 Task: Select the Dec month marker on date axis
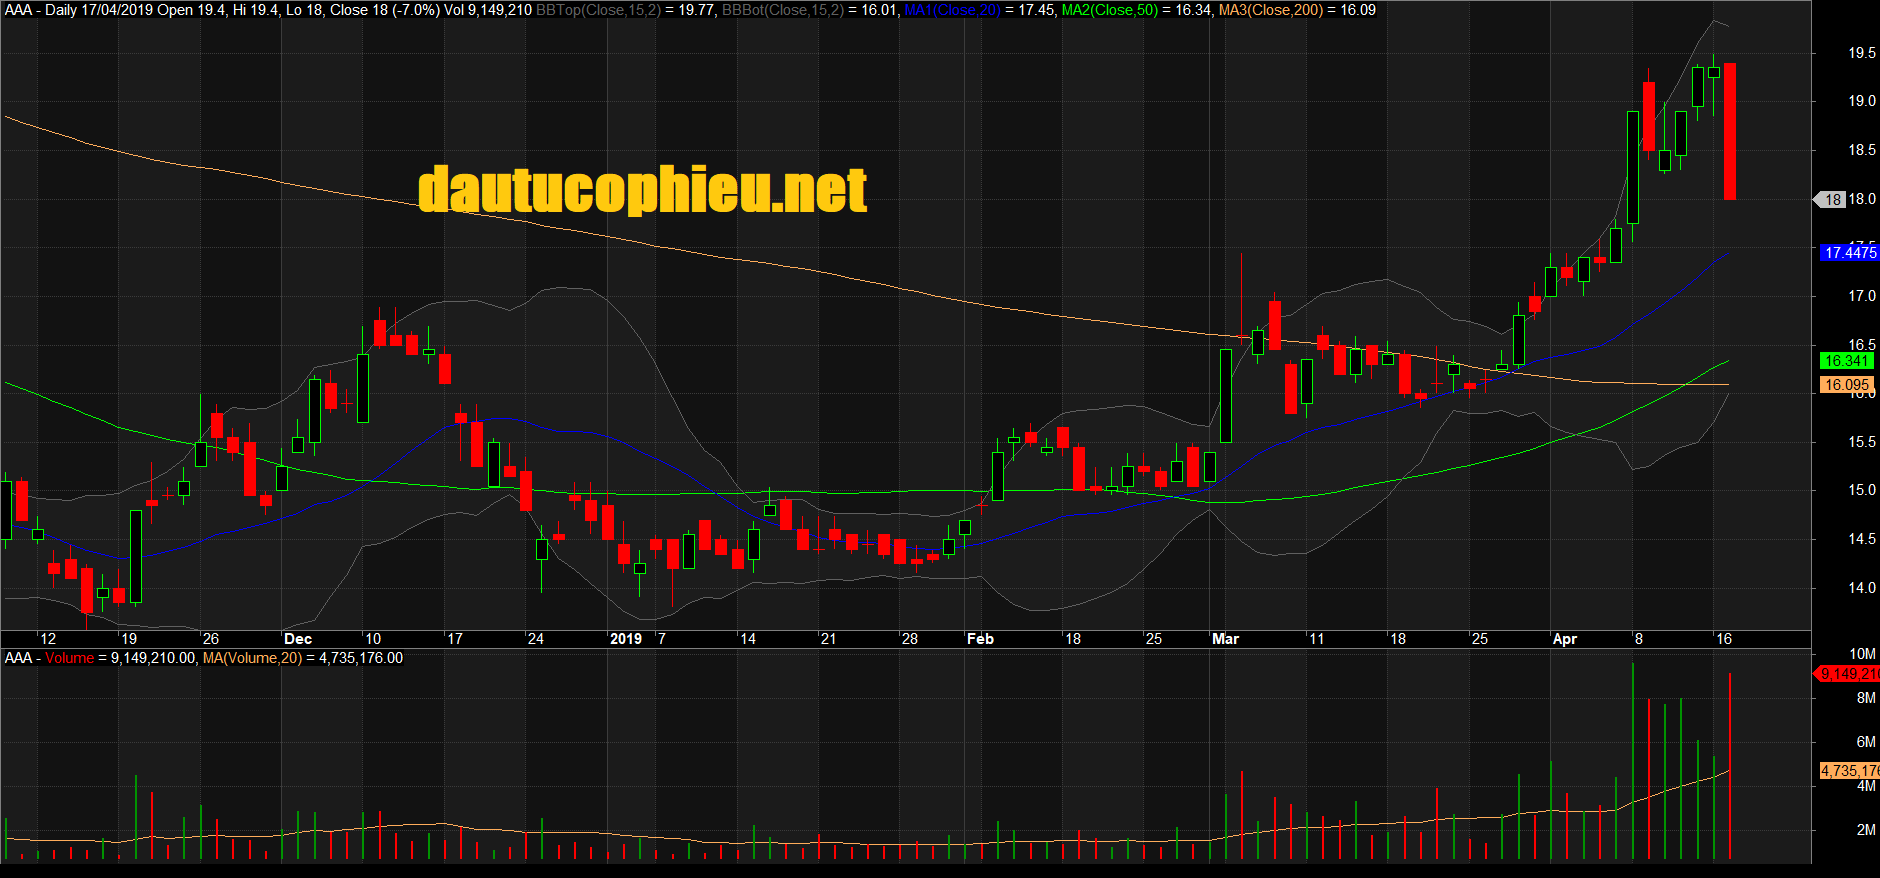(298, 639)
